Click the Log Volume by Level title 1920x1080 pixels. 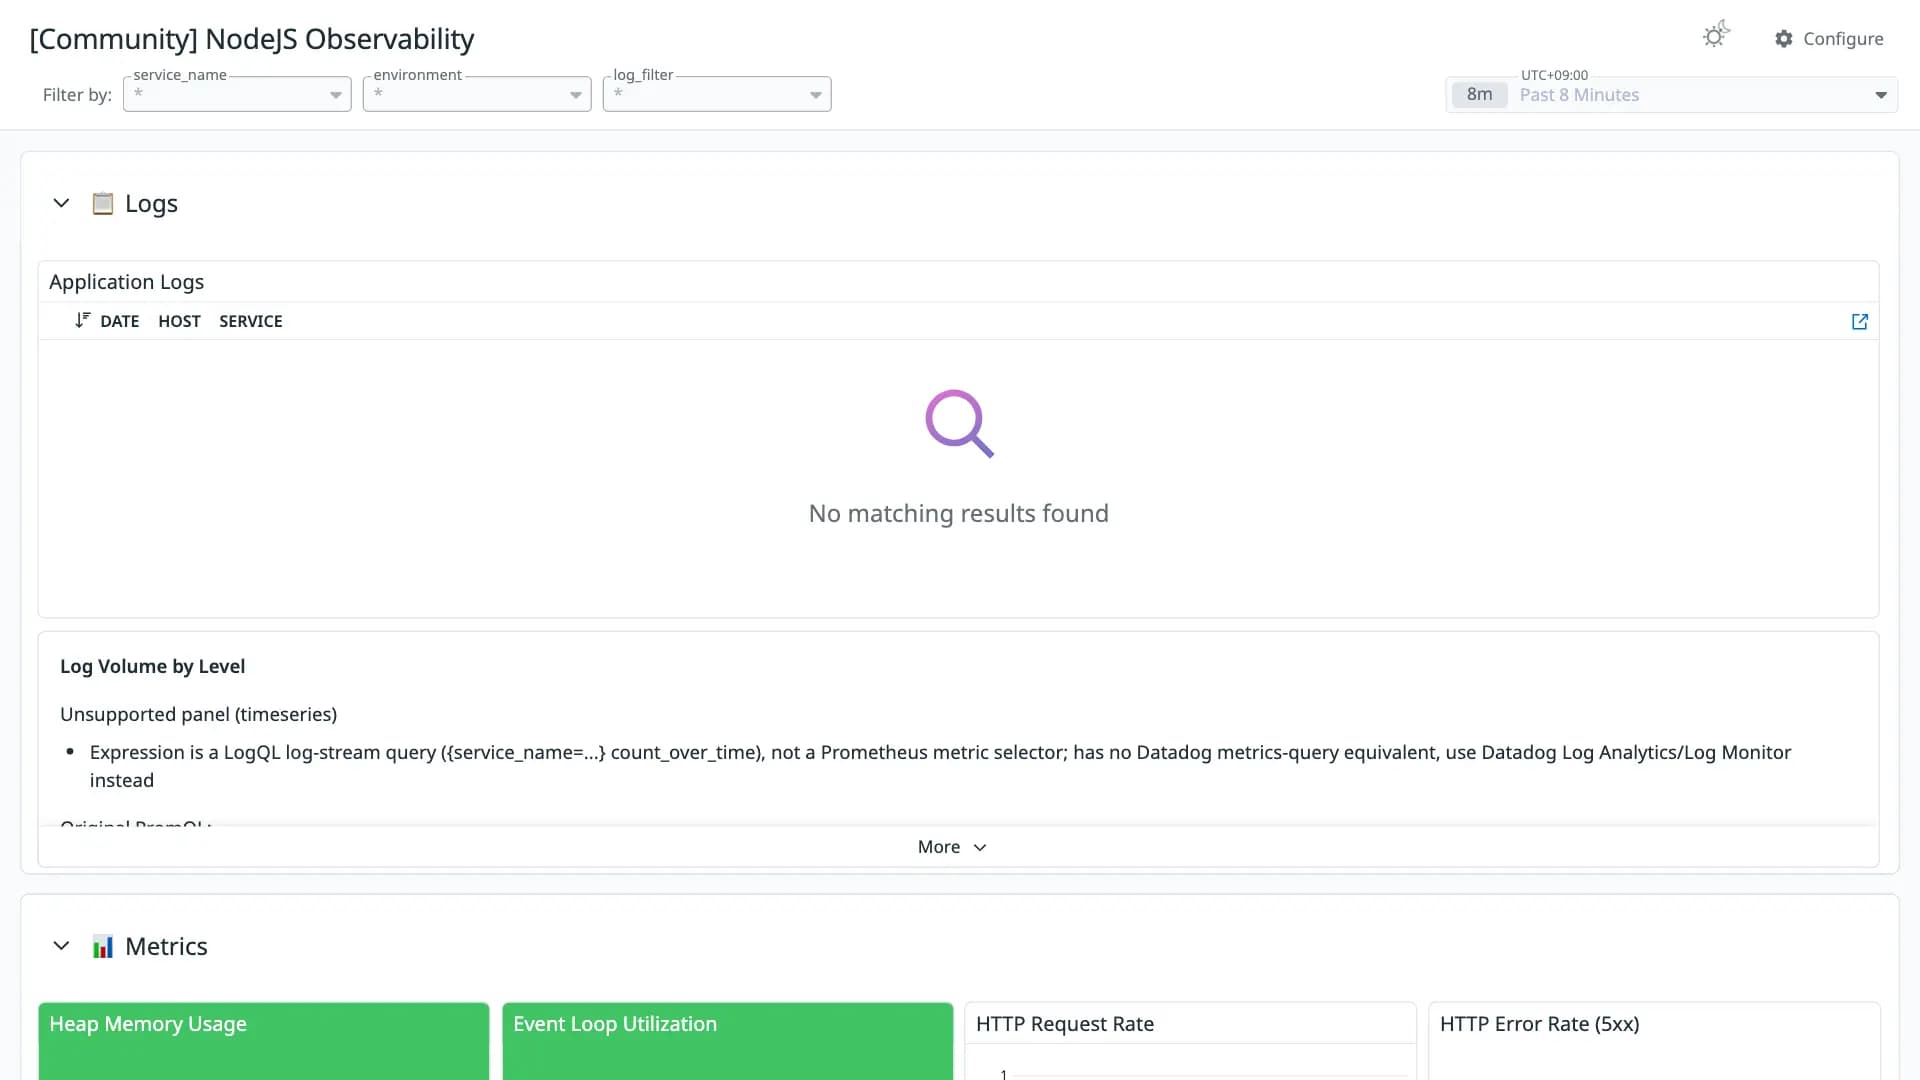point(152,666)
